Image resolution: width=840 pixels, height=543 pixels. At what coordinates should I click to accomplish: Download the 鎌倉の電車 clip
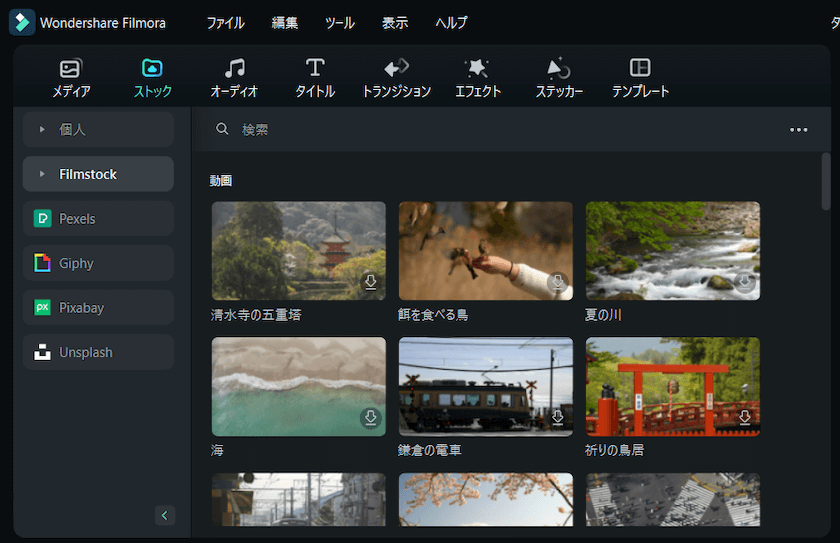click(558, 417)
